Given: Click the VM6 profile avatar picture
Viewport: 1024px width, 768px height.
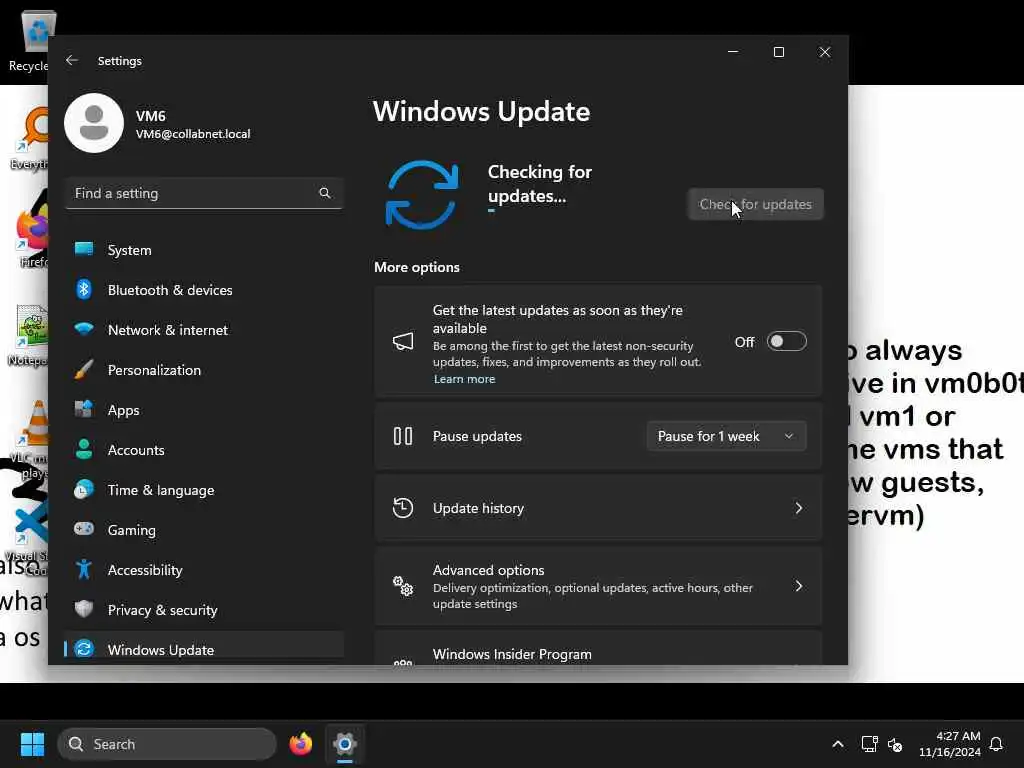Looking at the screenshot, I should pos(94,123).
